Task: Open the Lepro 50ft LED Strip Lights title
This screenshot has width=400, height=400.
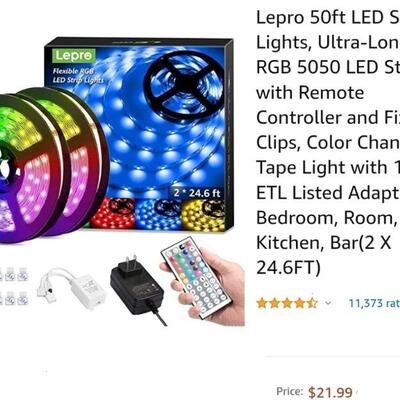Action: pos(328,143)
